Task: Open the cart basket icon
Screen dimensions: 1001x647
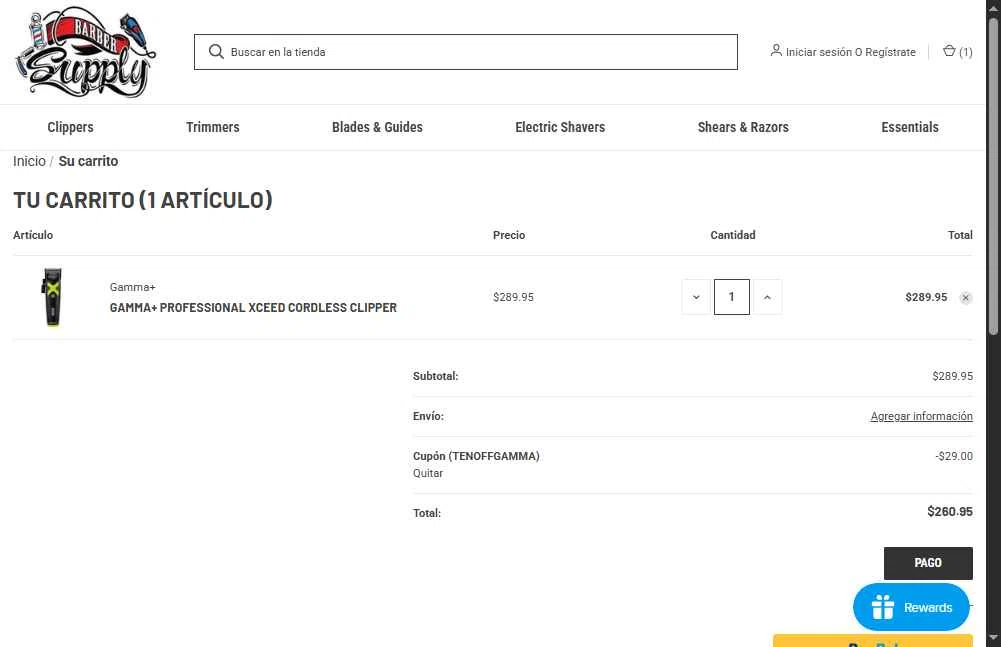Action: tap(949, 51)
